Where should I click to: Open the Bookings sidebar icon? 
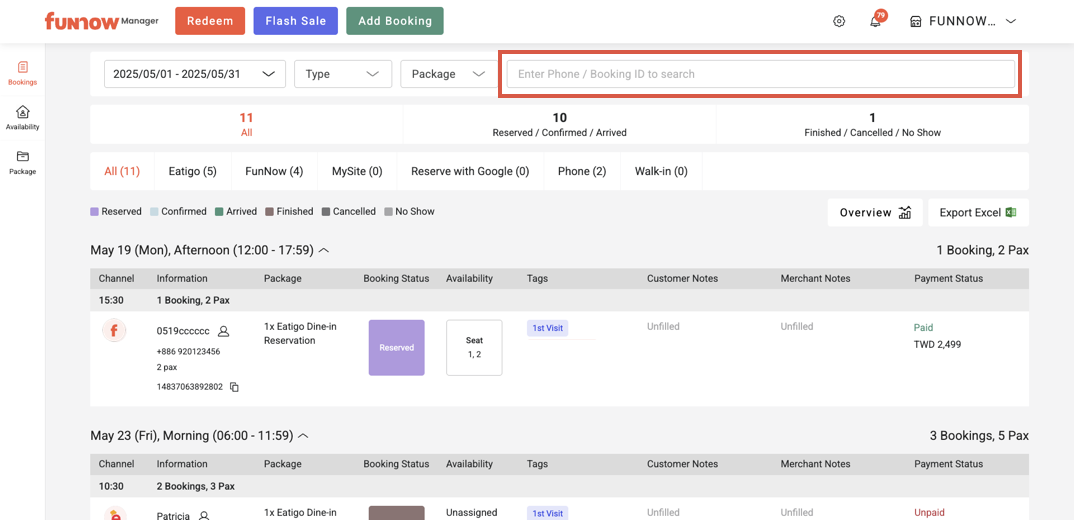pos(22,72)
